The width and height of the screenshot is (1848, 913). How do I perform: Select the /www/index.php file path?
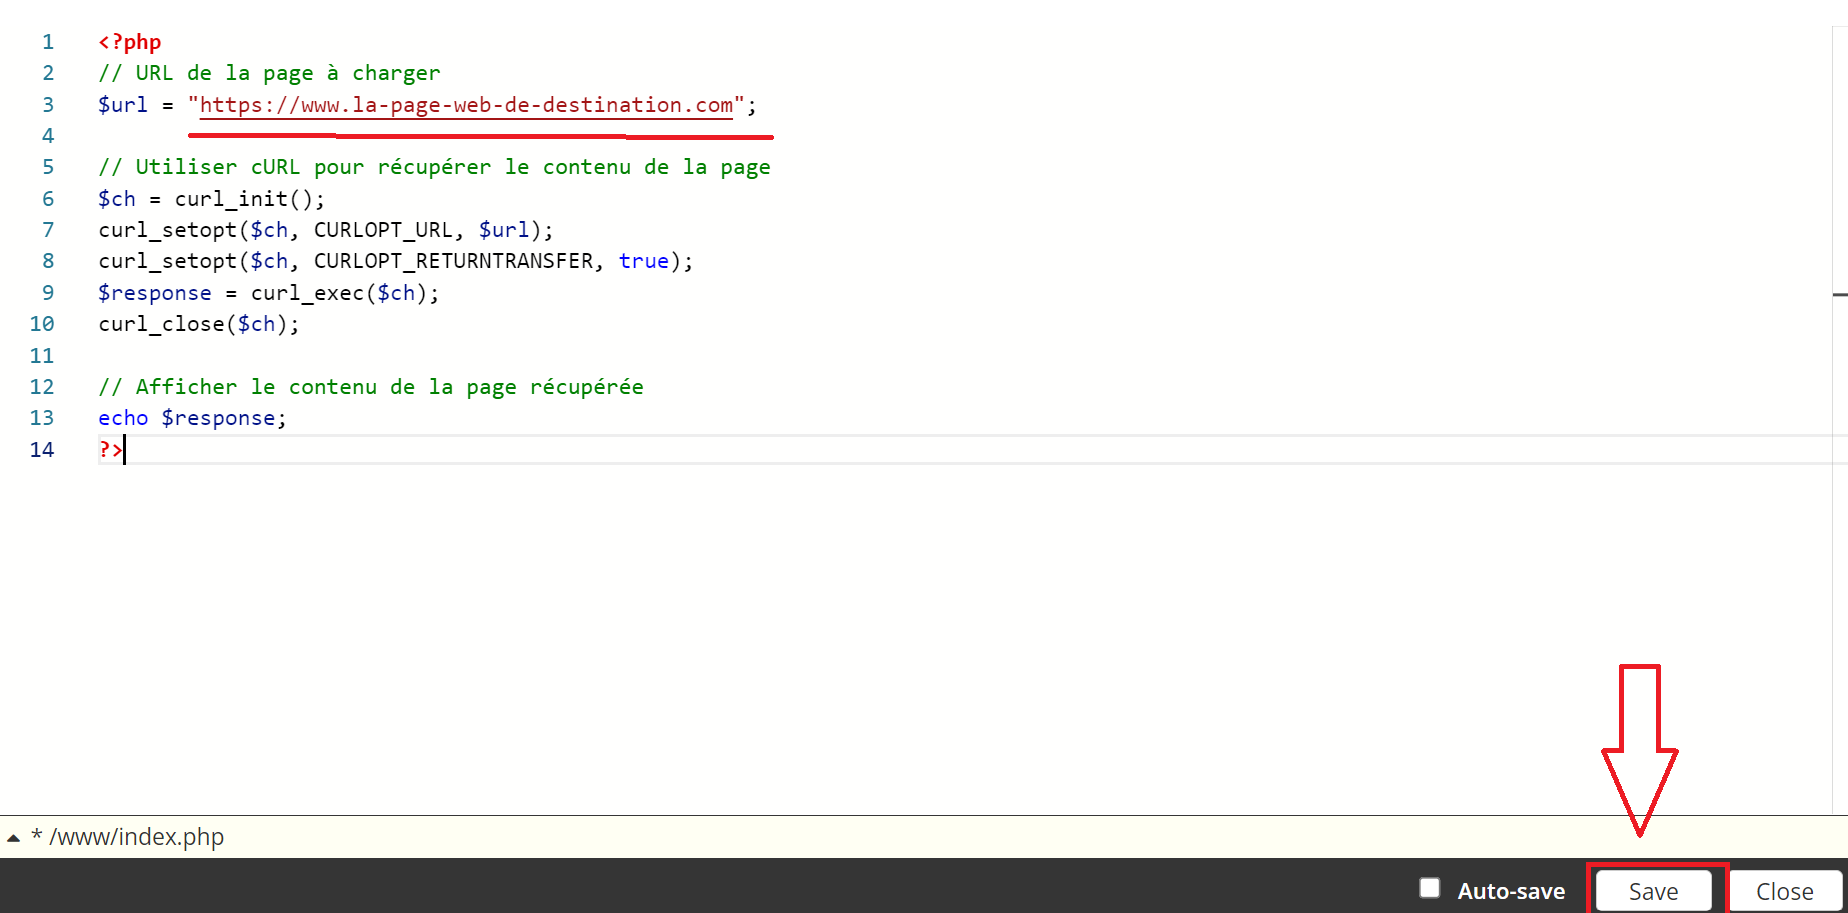[136, 837]
